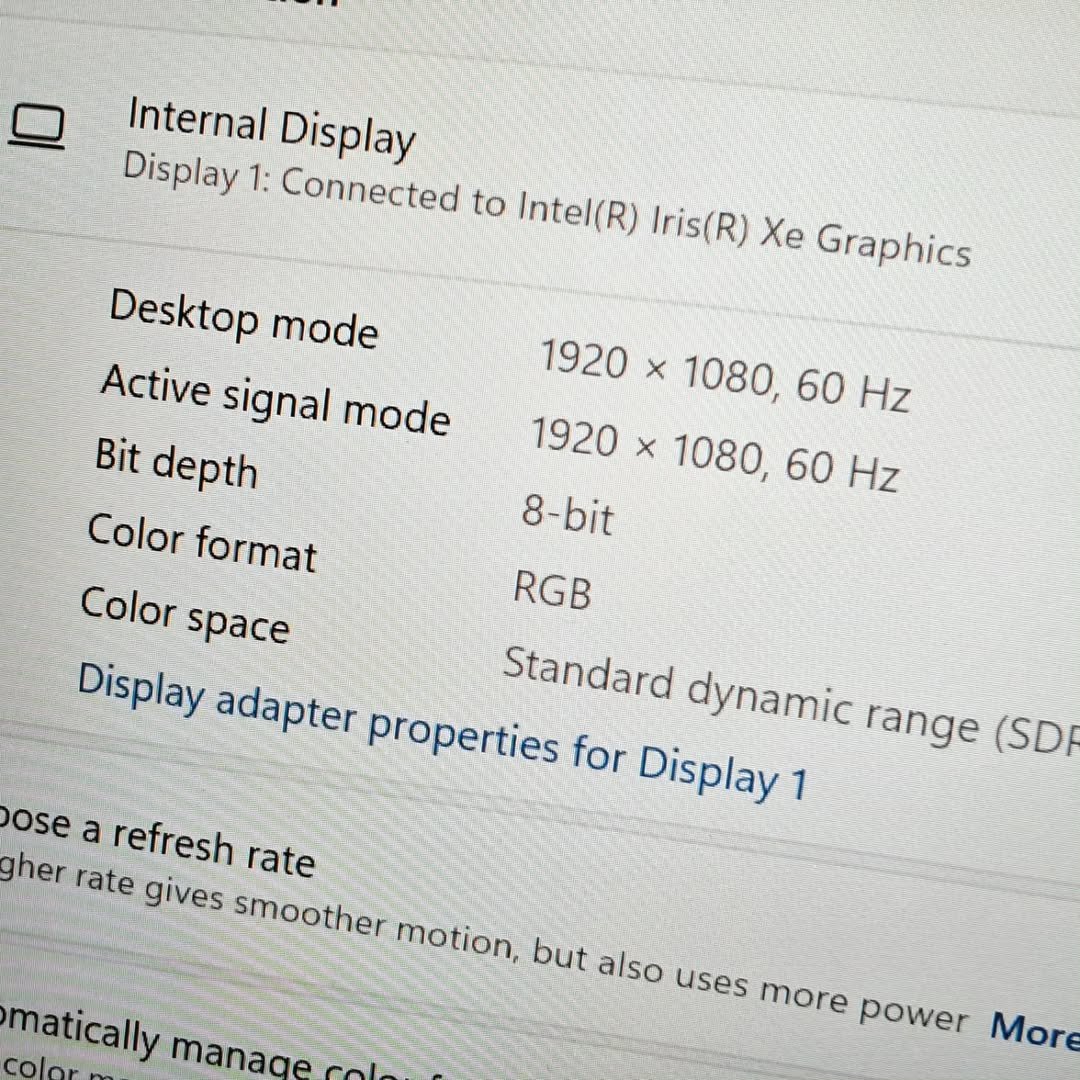Viewport: 1080px width, 1080px height.
Task: Click the Display 1 connected graphics subtitle
Action: [x=546, y=208]
